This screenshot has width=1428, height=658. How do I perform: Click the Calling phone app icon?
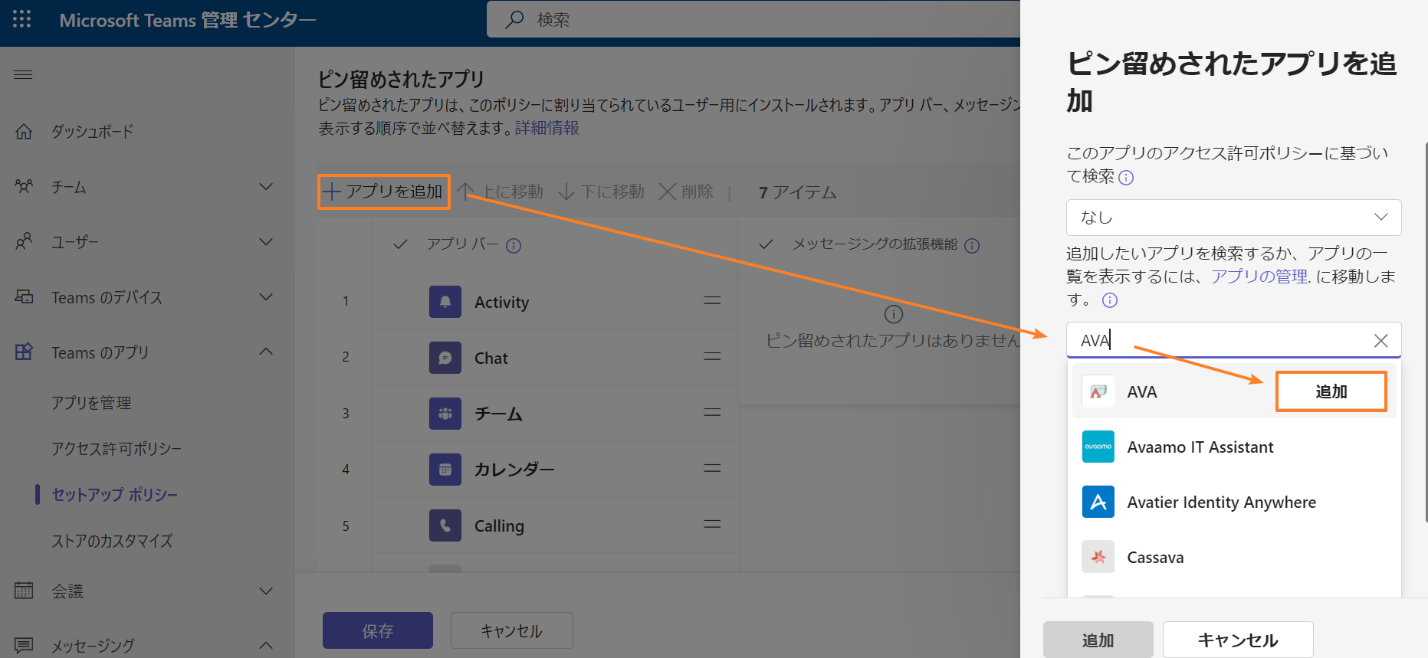445,525
